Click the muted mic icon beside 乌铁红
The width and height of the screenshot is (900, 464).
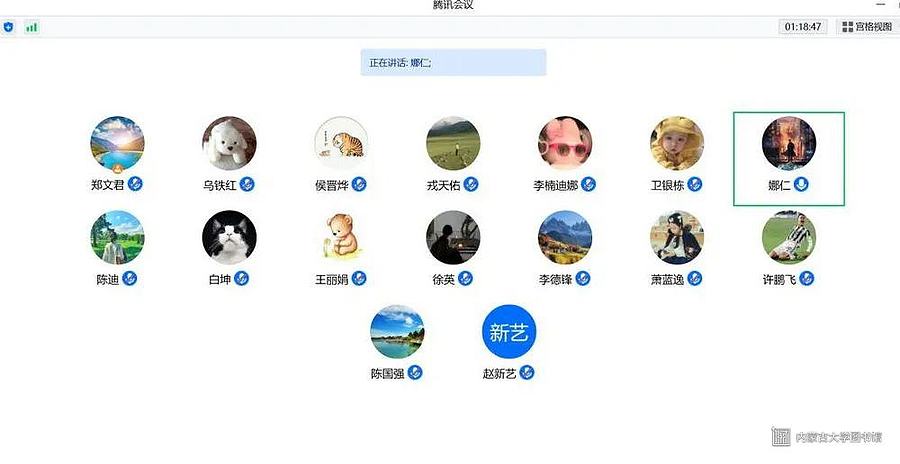tap(247, 184)
